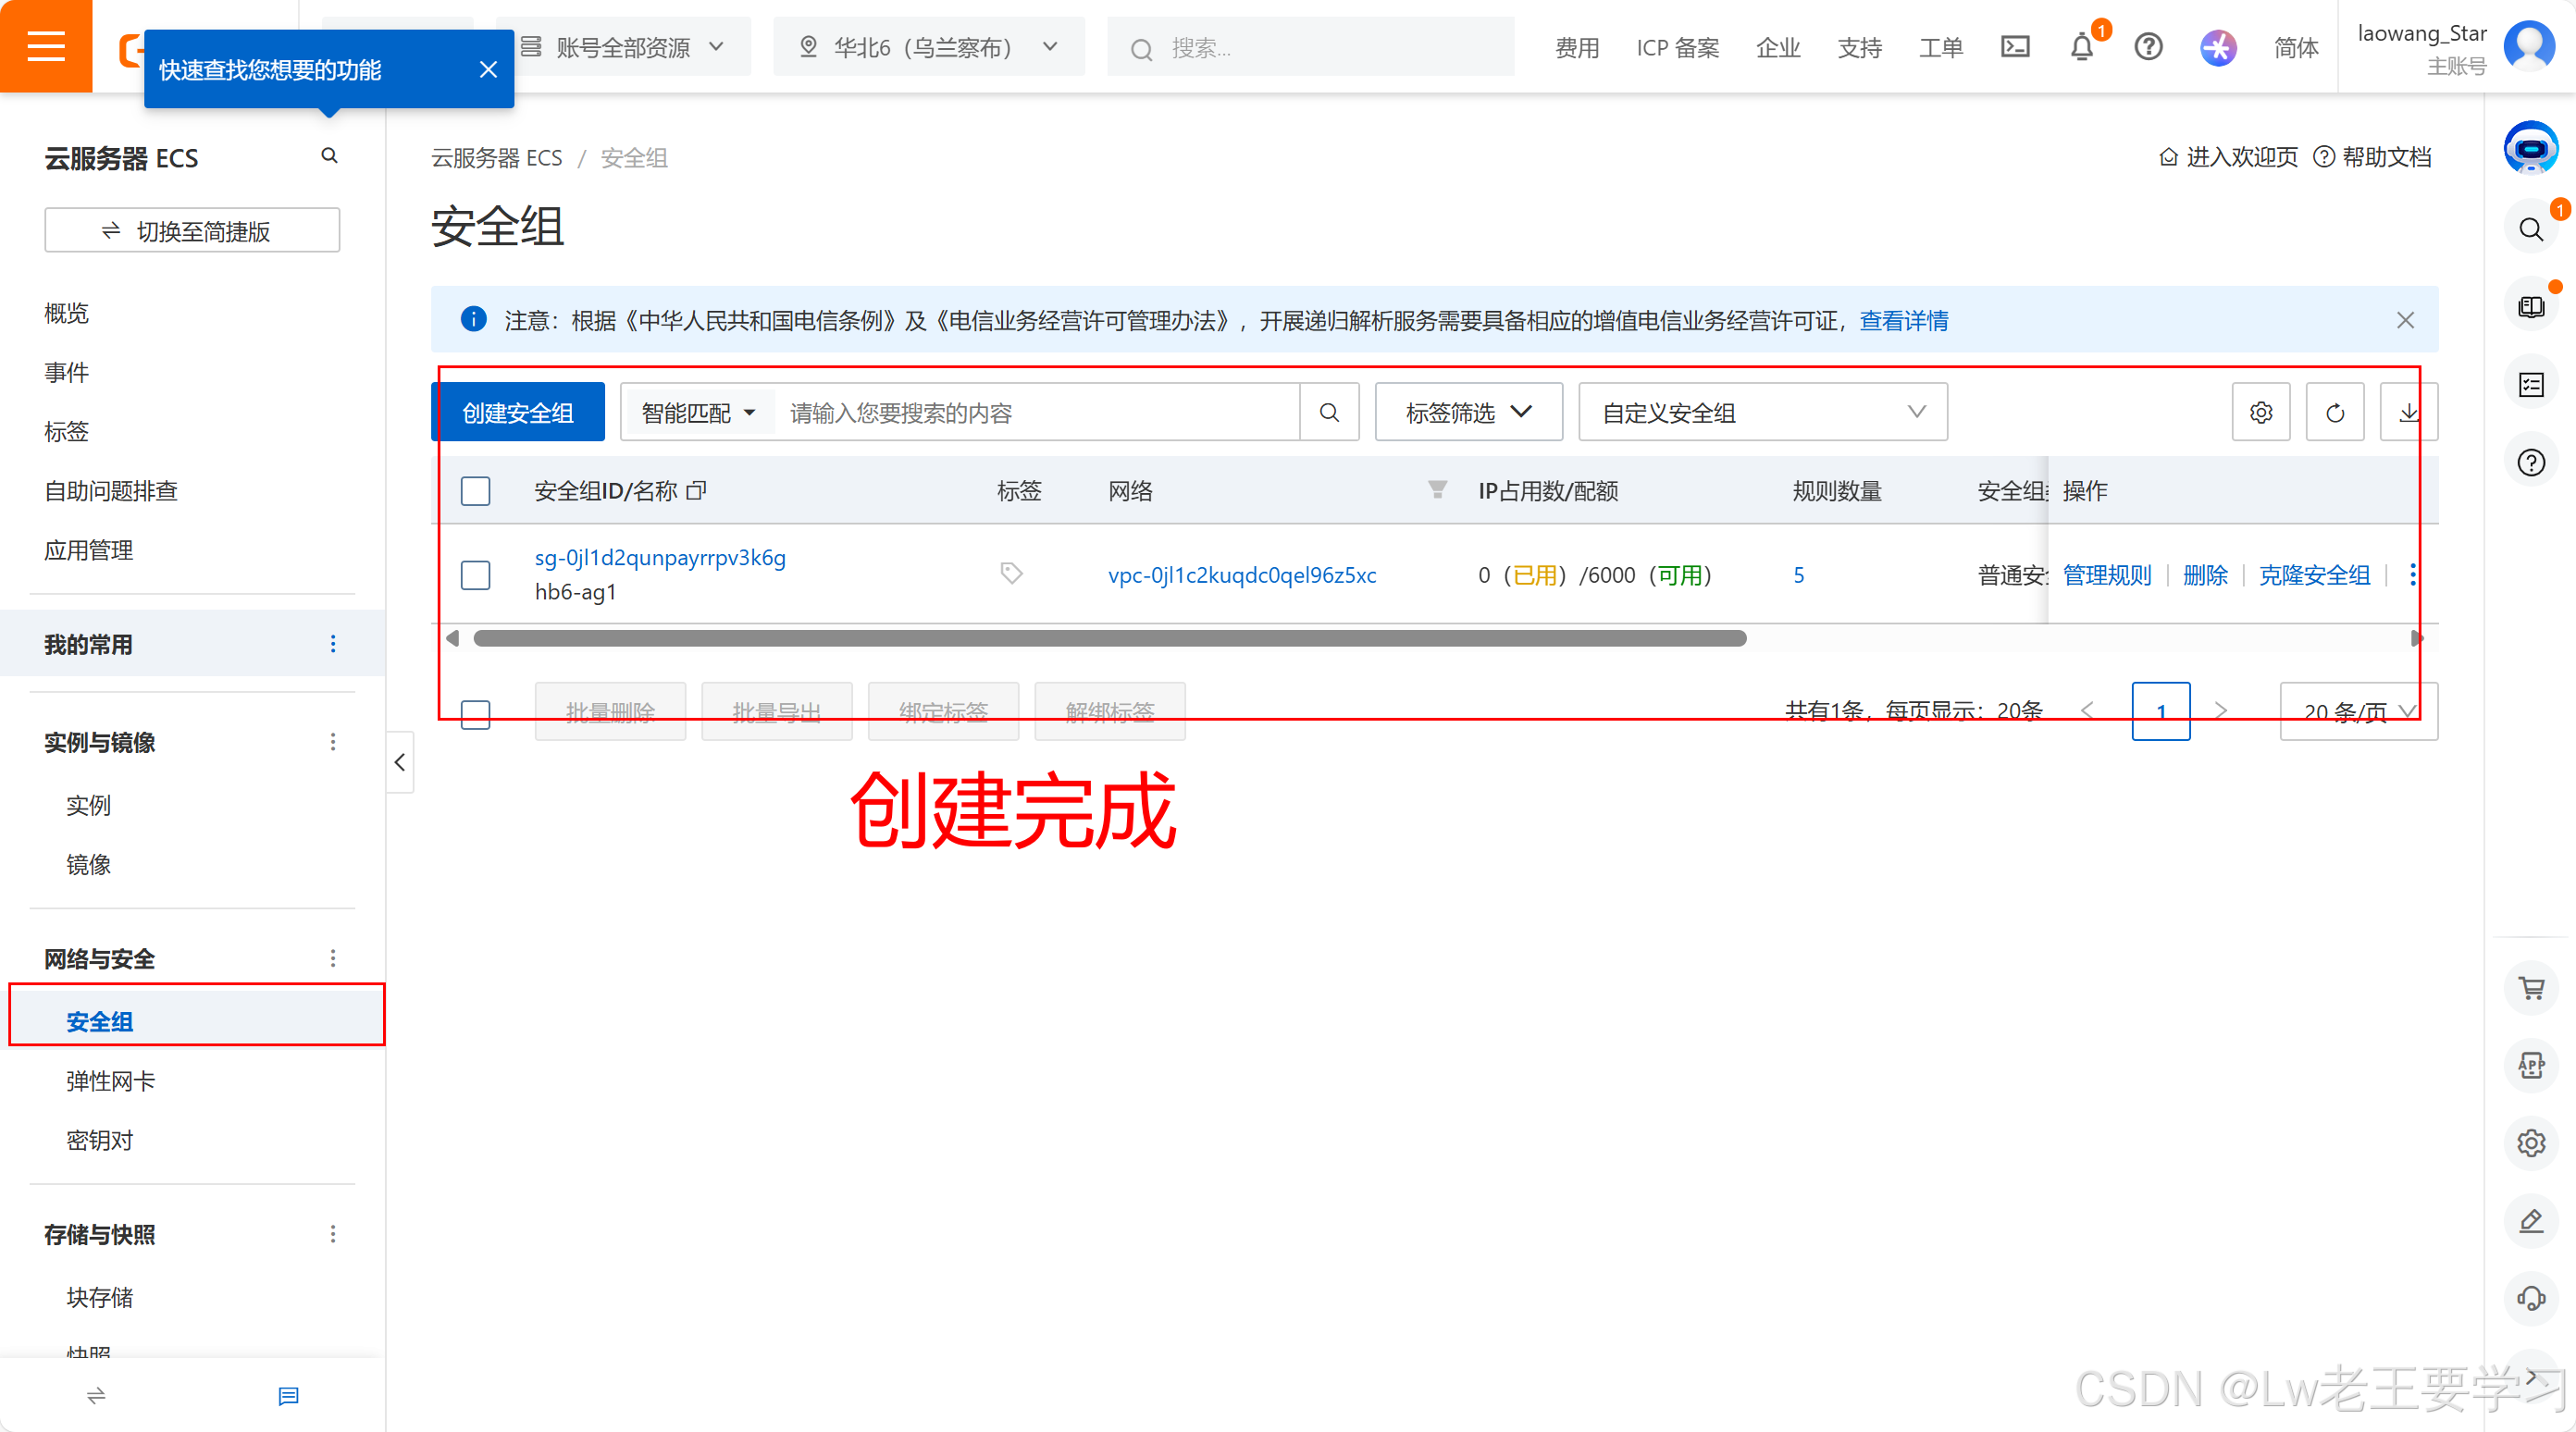This screenshot has height=1432, width=2576.
Task: Click 管理规则 for hb6-ag1
Action: tap(2107, 575)
